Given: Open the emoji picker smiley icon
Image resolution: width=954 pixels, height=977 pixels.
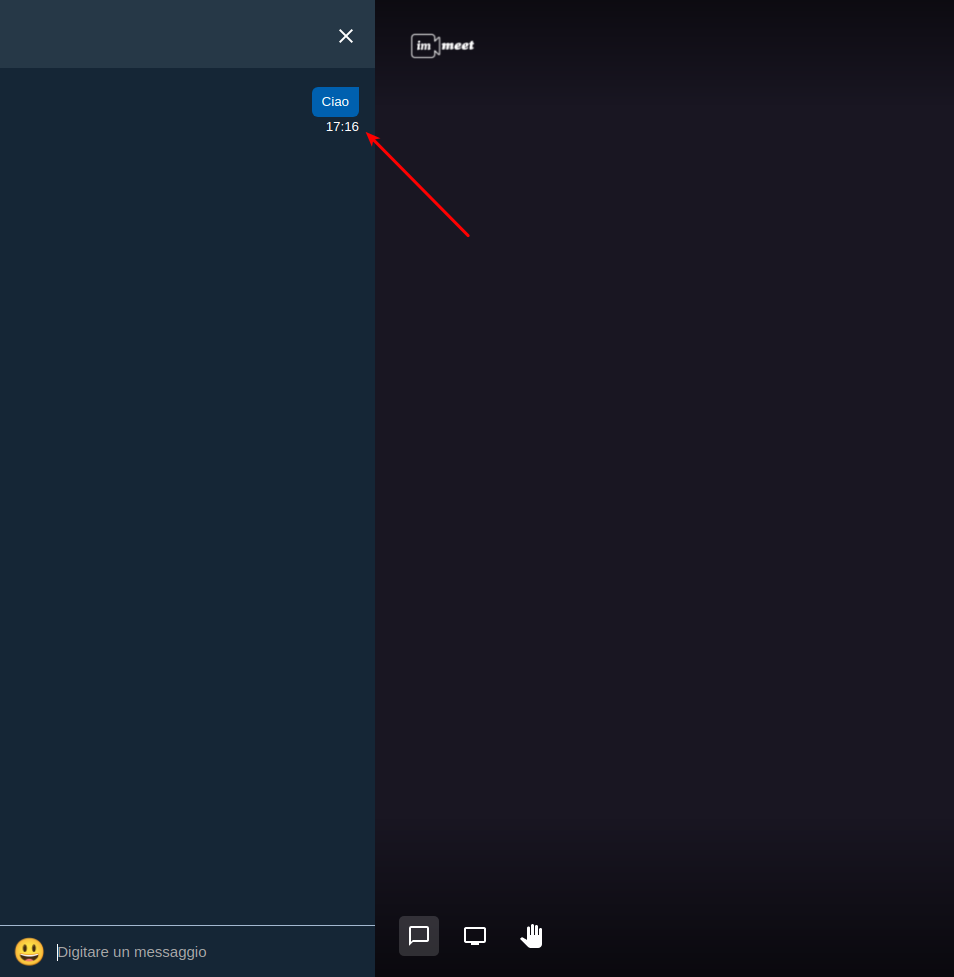Looking at the screenshot, I should click(x=29, y=951).
